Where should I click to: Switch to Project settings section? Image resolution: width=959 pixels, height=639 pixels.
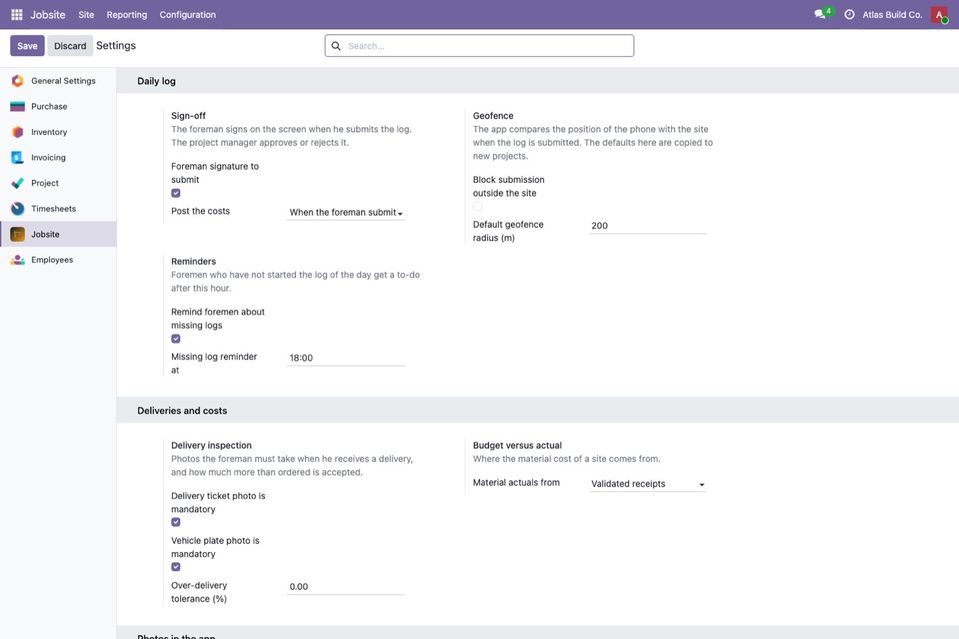pos(58,183)
